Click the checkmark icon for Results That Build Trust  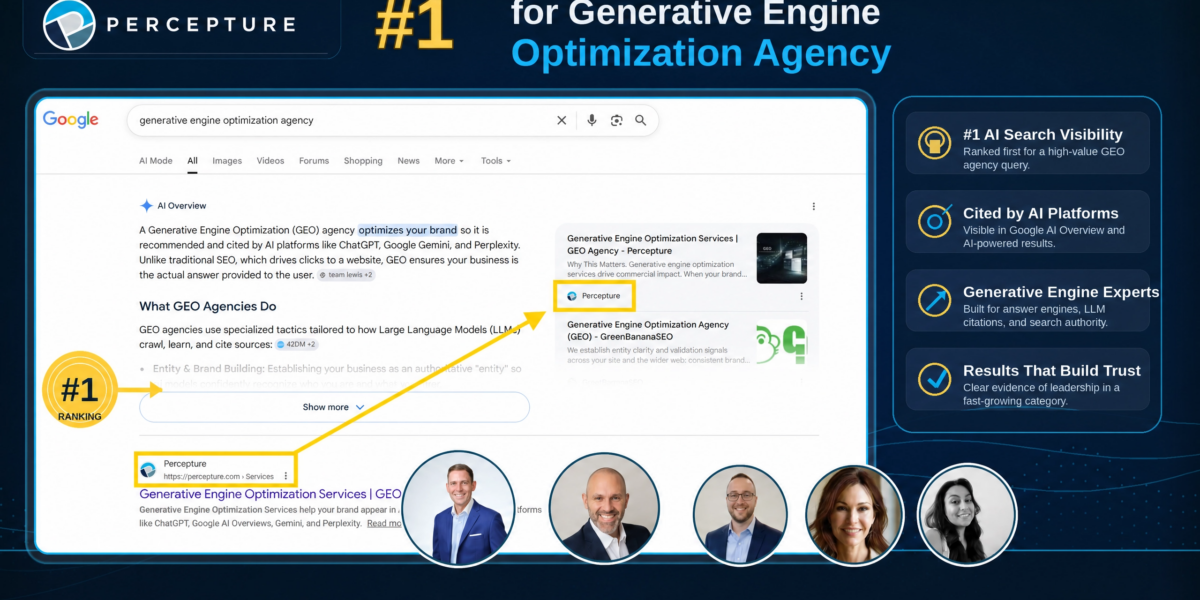click(x=934, y=378)
